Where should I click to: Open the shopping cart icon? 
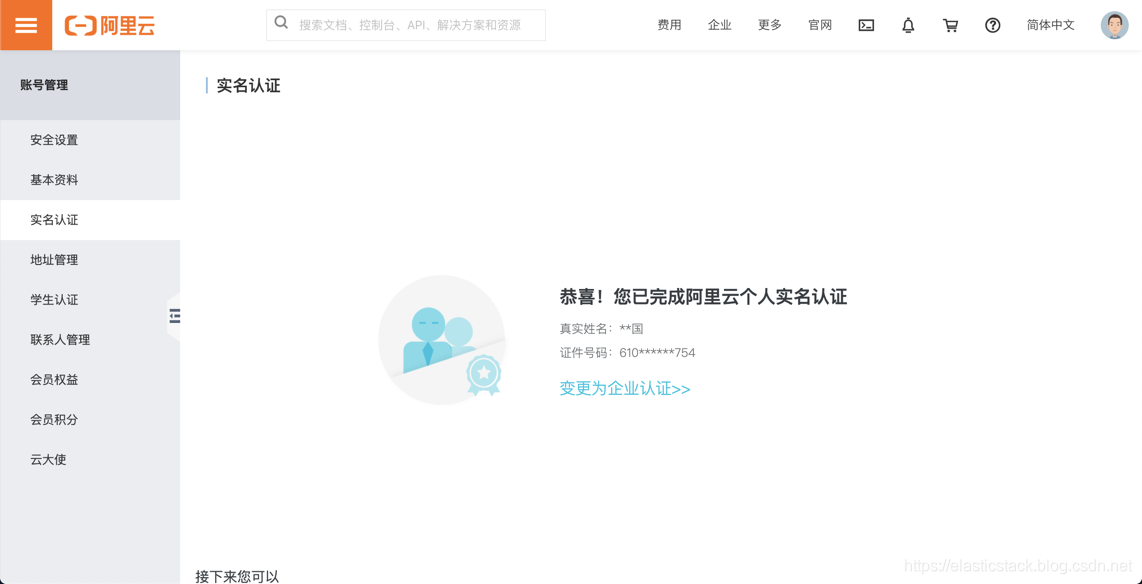coord(950,25)
